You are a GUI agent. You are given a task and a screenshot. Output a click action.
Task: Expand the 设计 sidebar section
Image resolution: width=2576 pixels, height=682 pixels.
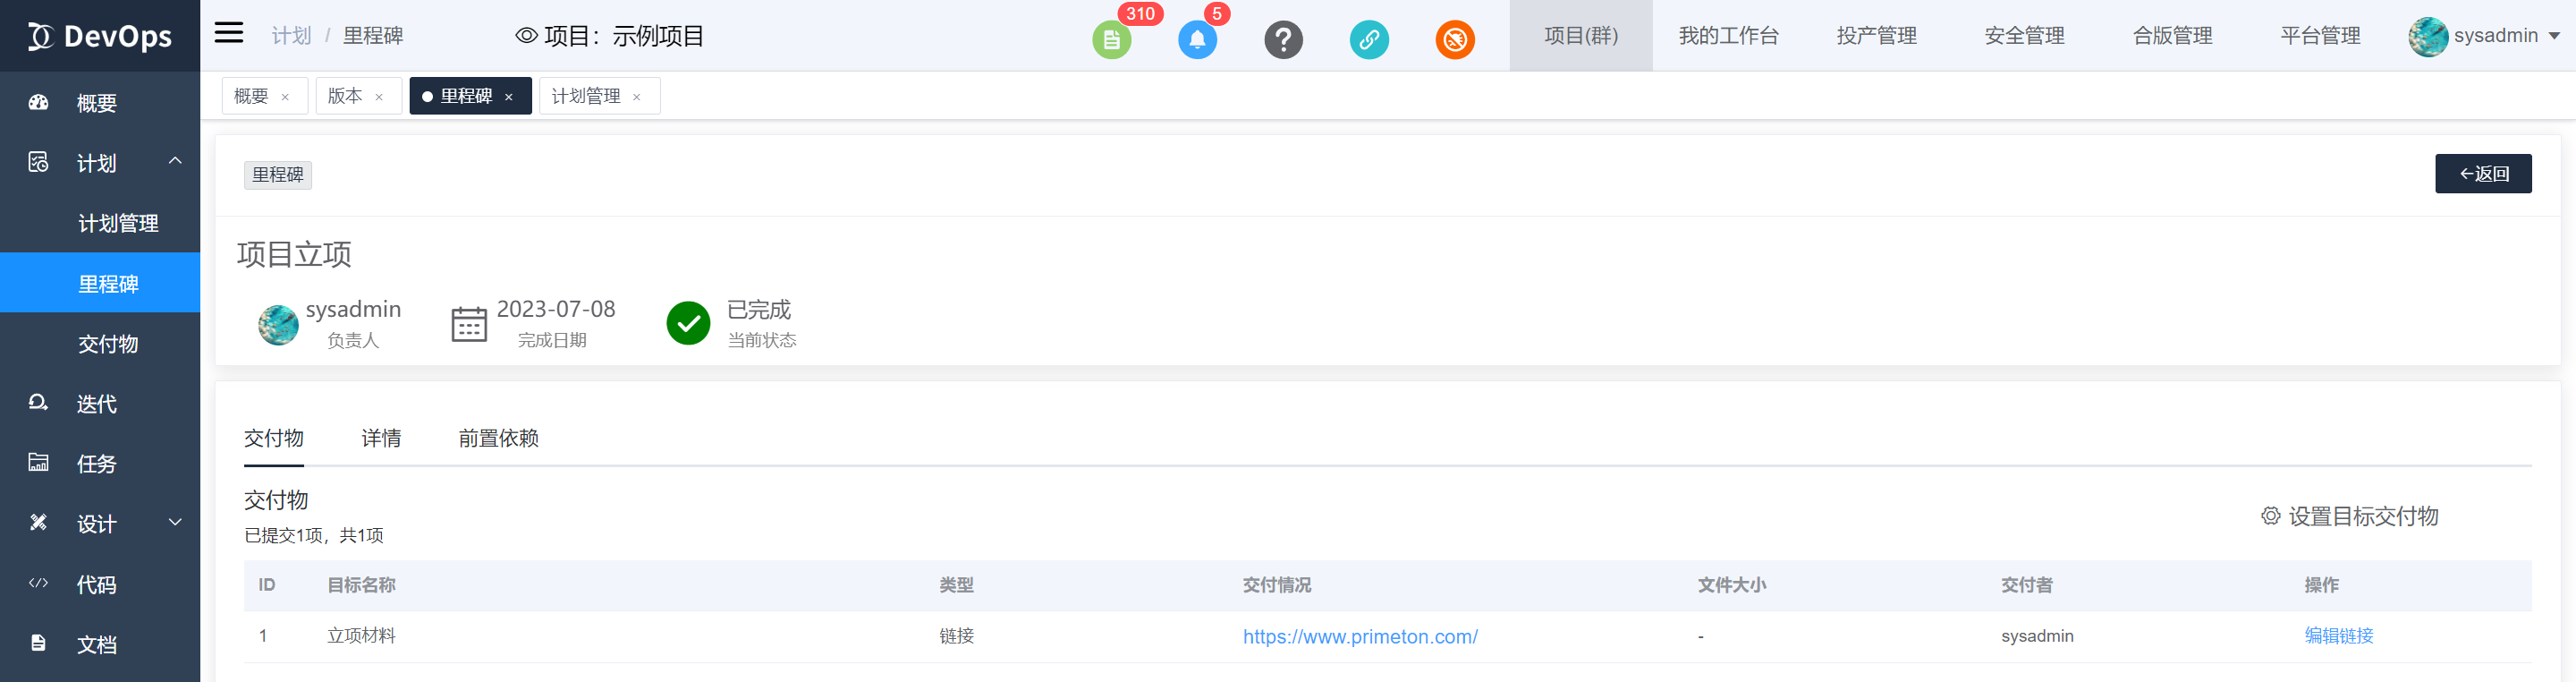175,523
